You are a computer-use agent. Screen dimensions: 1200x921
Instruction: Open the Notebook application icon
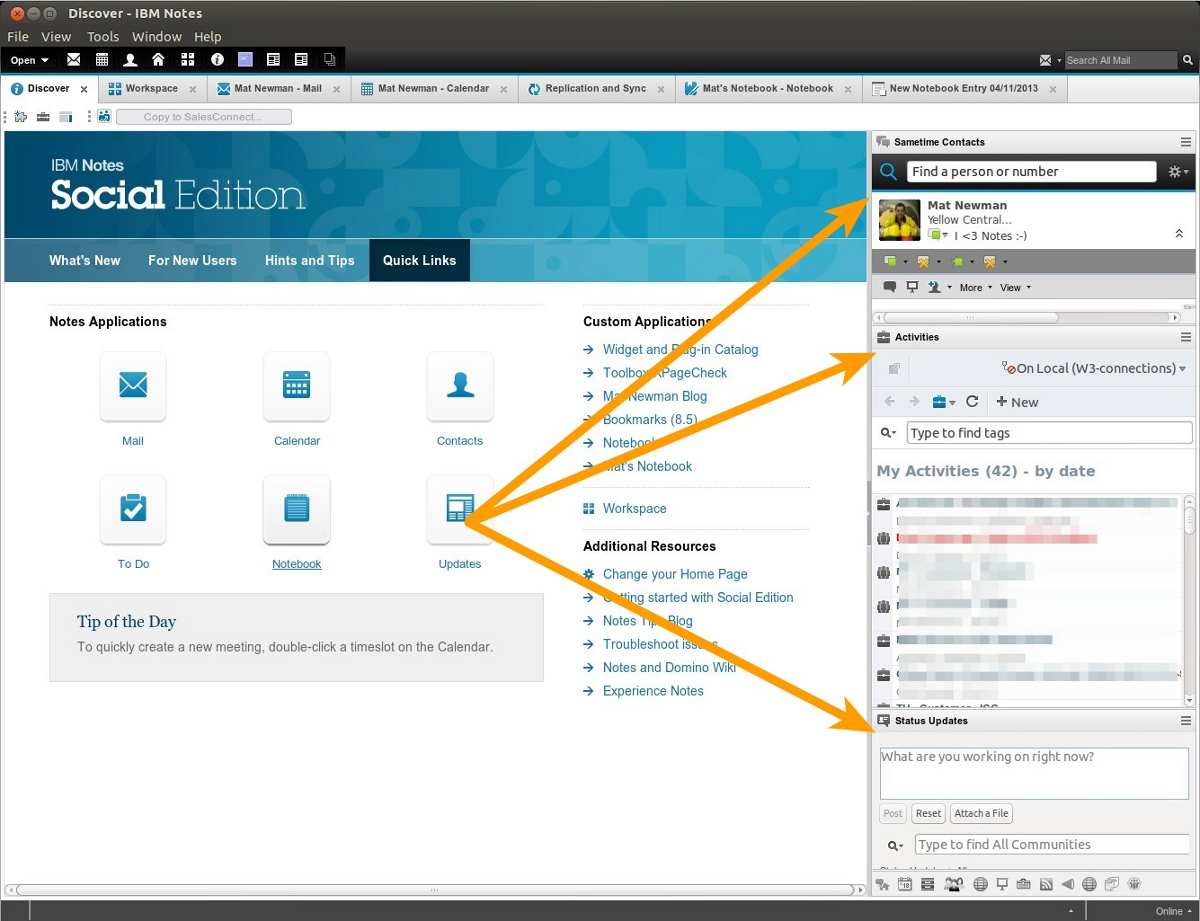(296, 509)
